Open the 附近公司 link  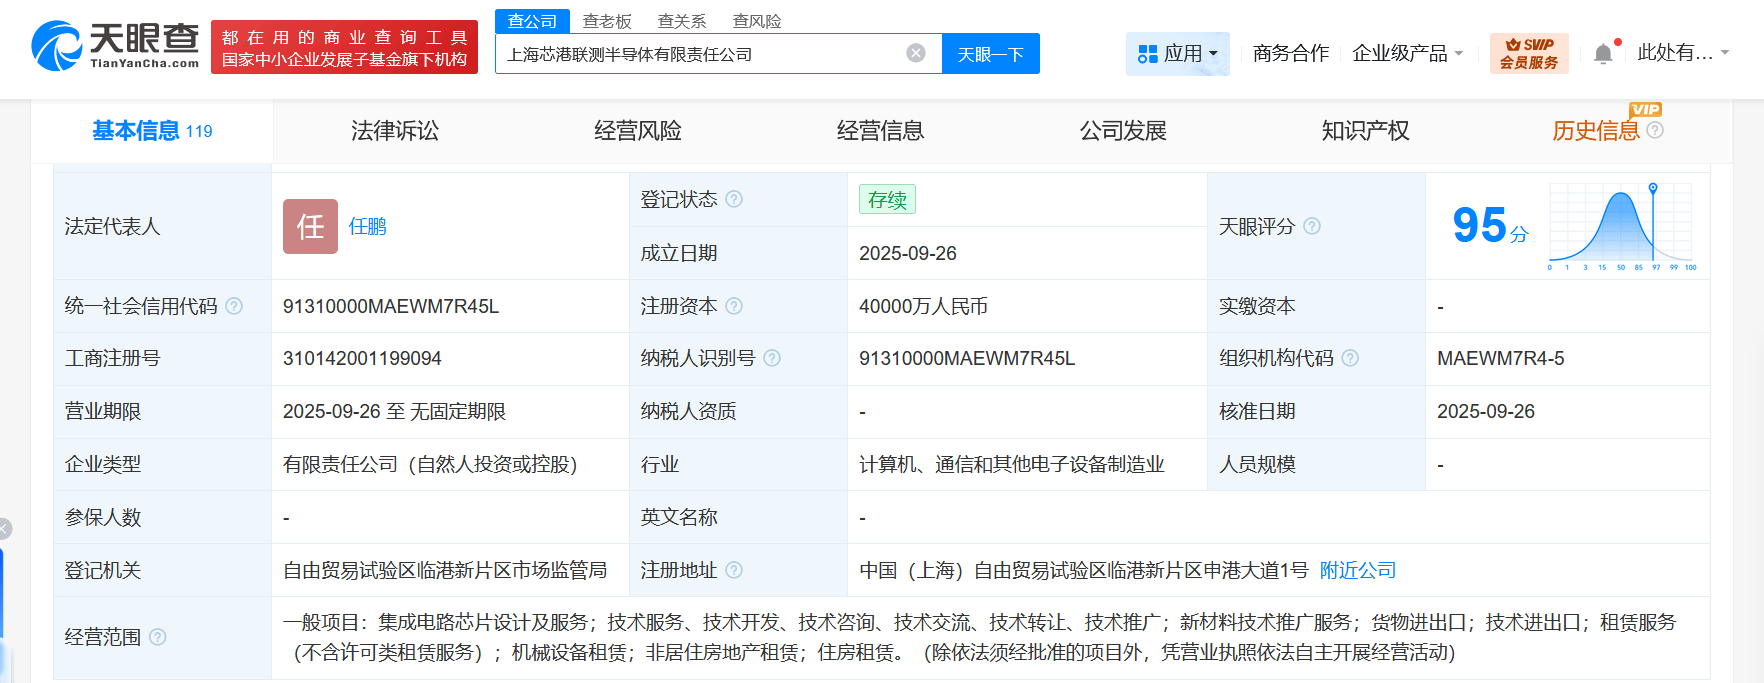tap(1357, 570)
